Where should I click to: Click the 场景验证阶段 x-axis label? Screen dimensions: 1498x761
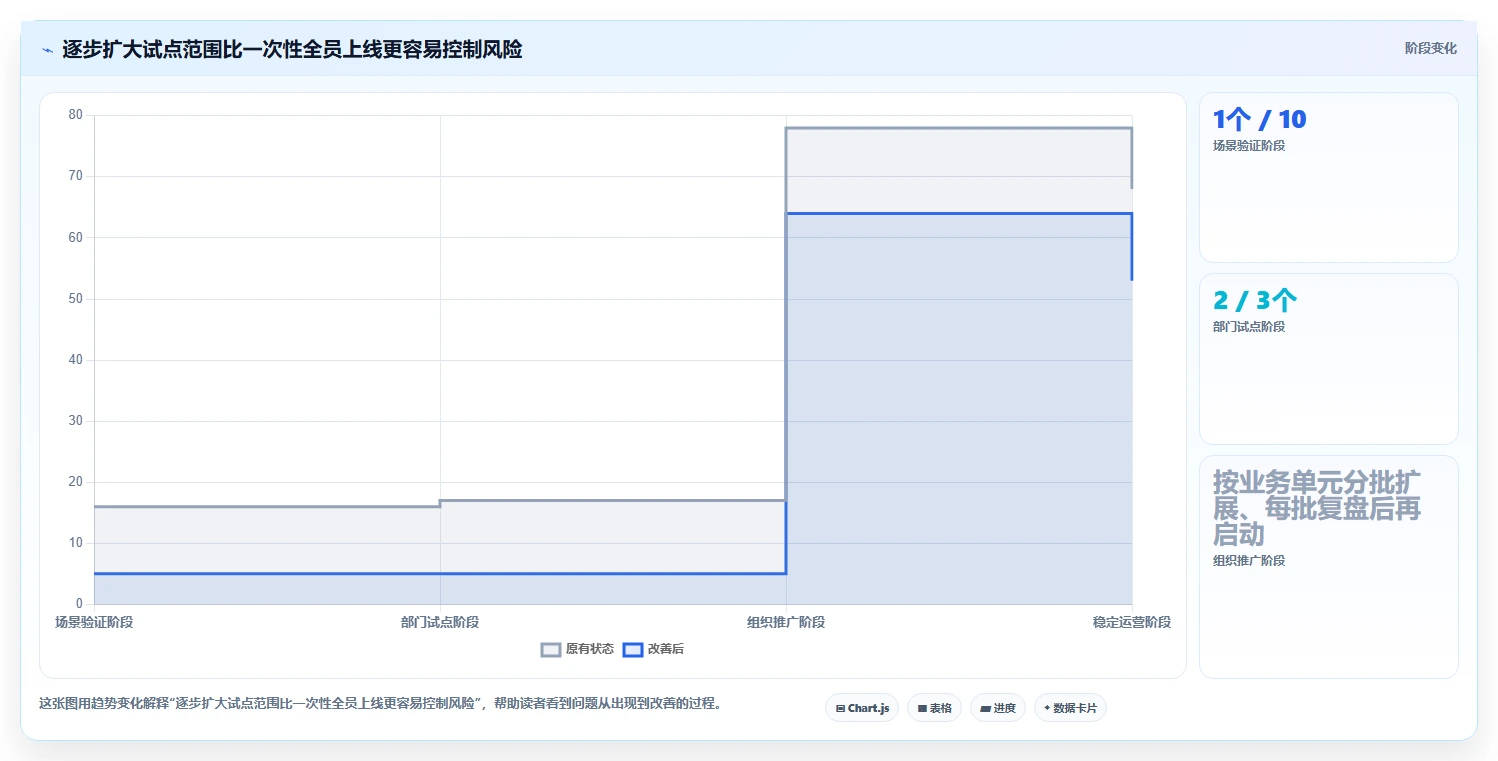pos(94,622)
